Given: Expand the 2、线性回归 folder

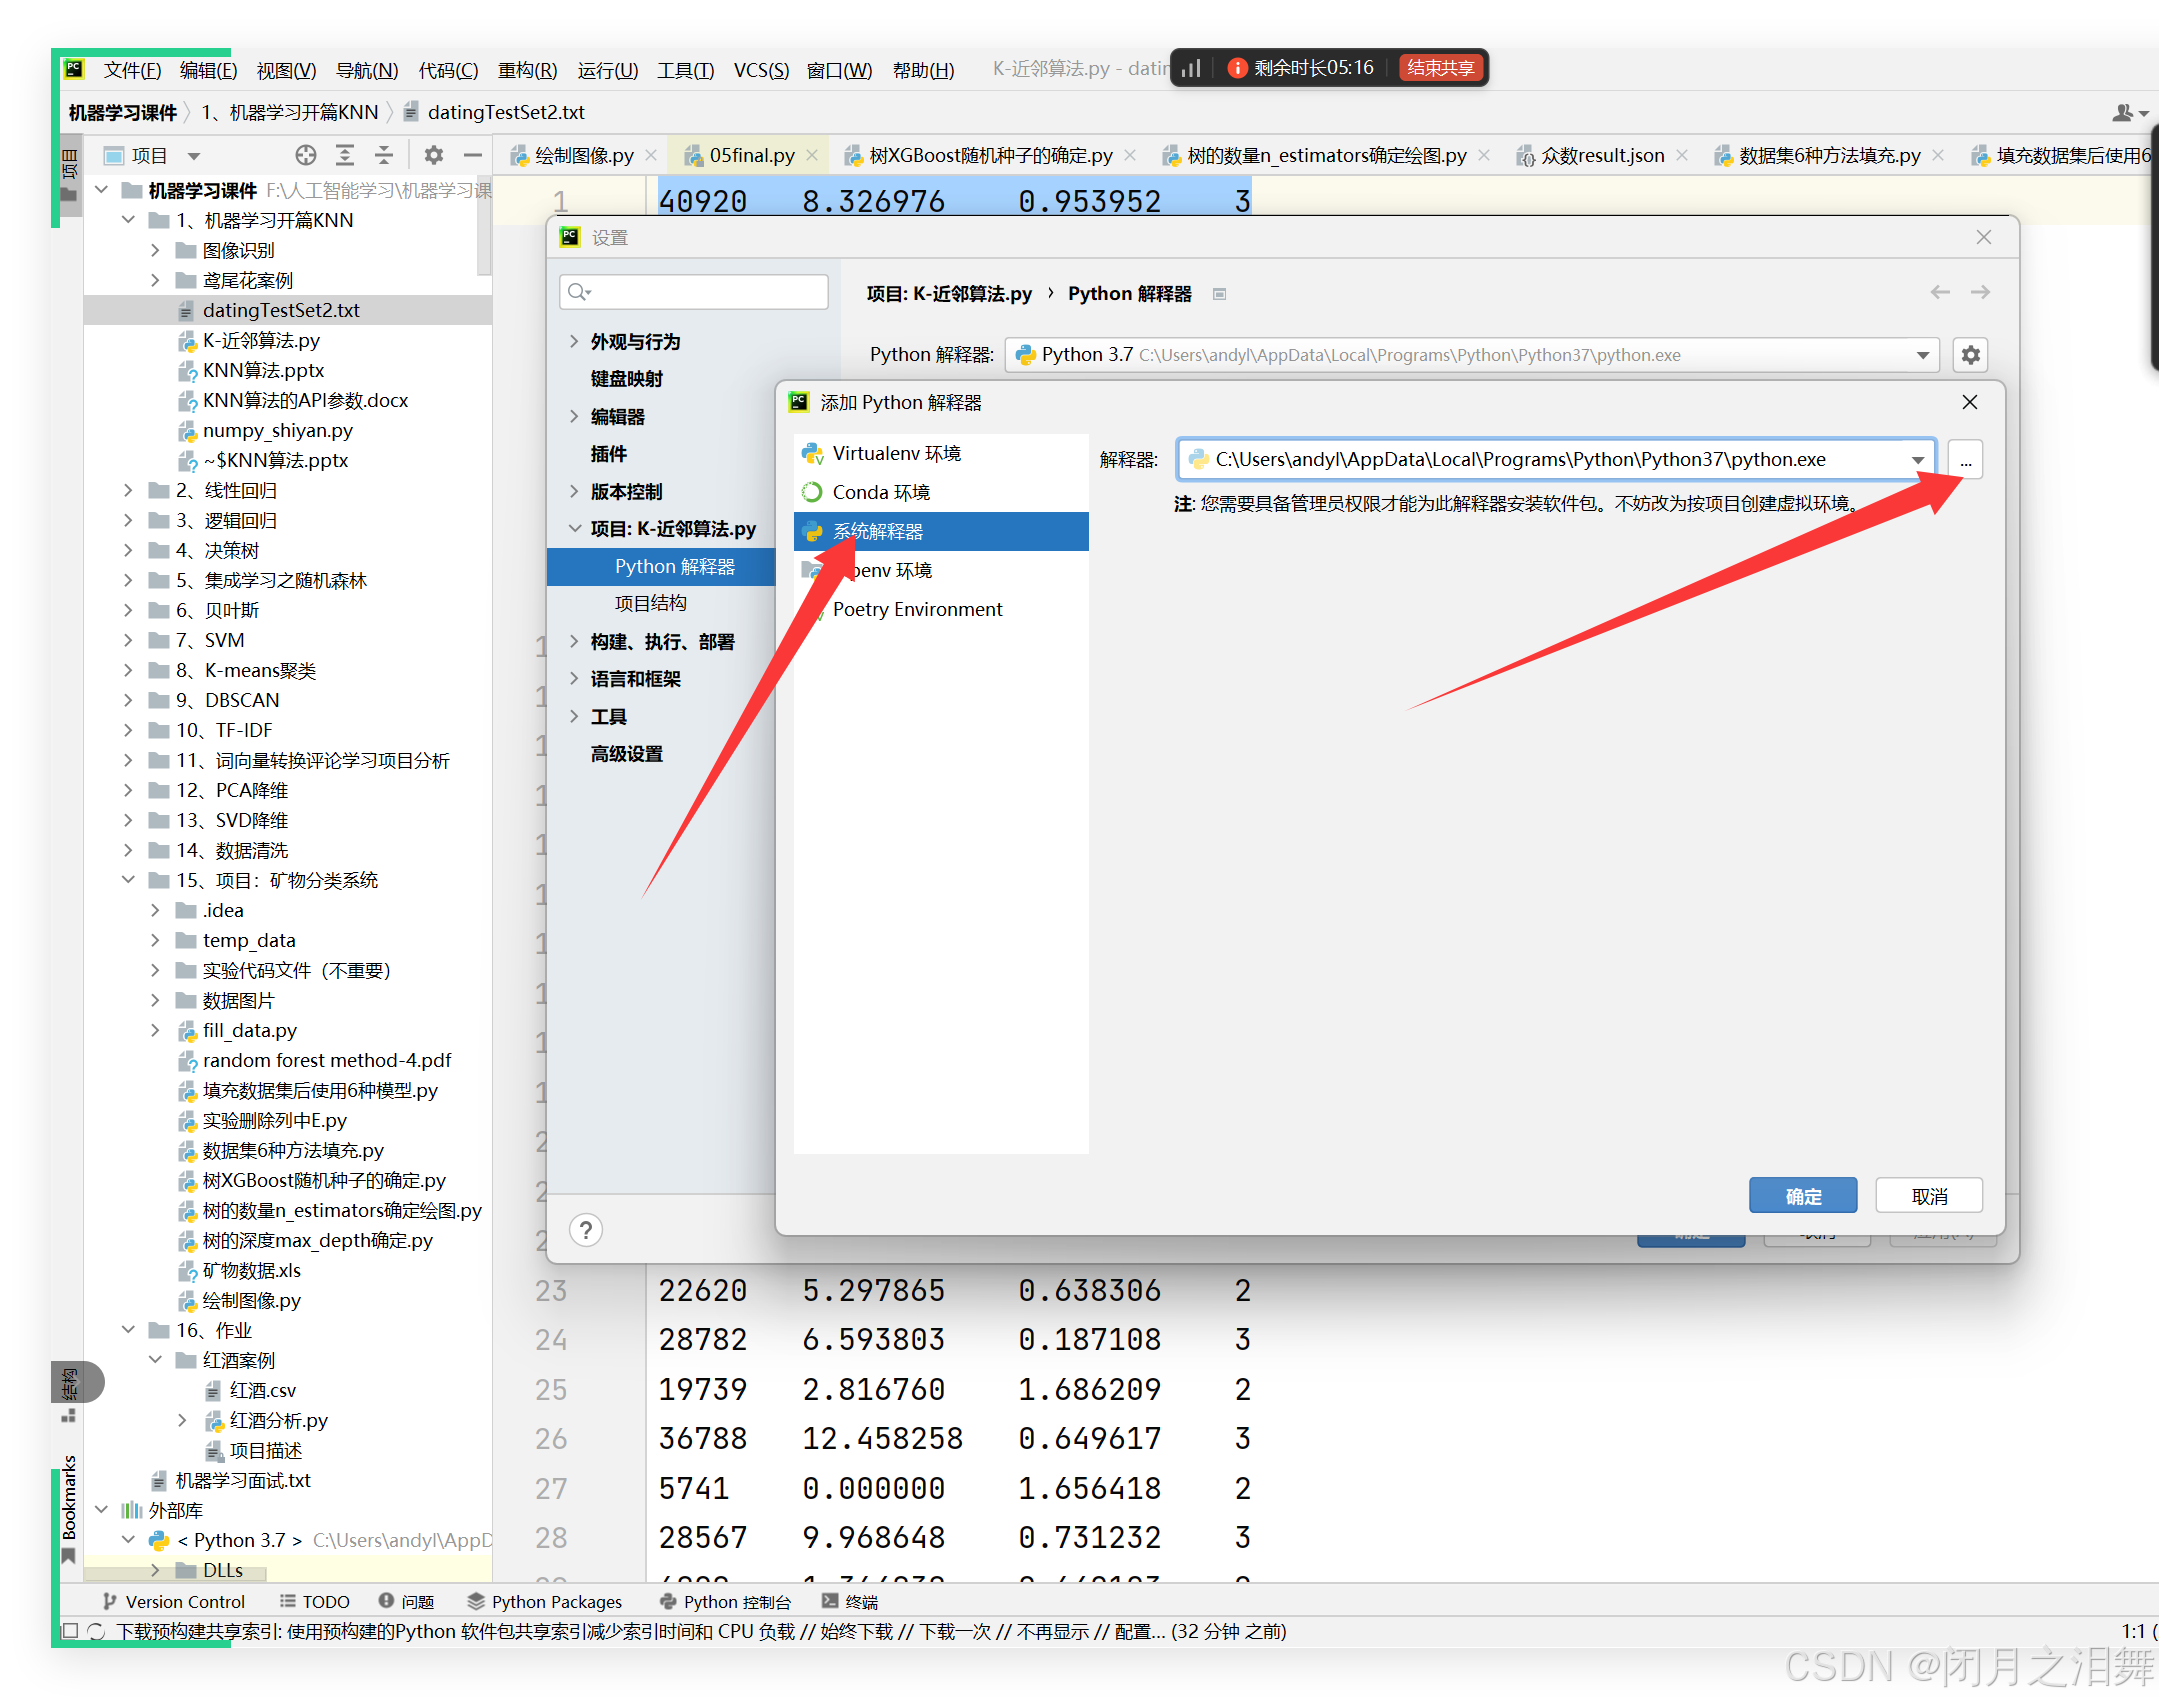Looking at the screenshot, I should (x=128, y=490).
